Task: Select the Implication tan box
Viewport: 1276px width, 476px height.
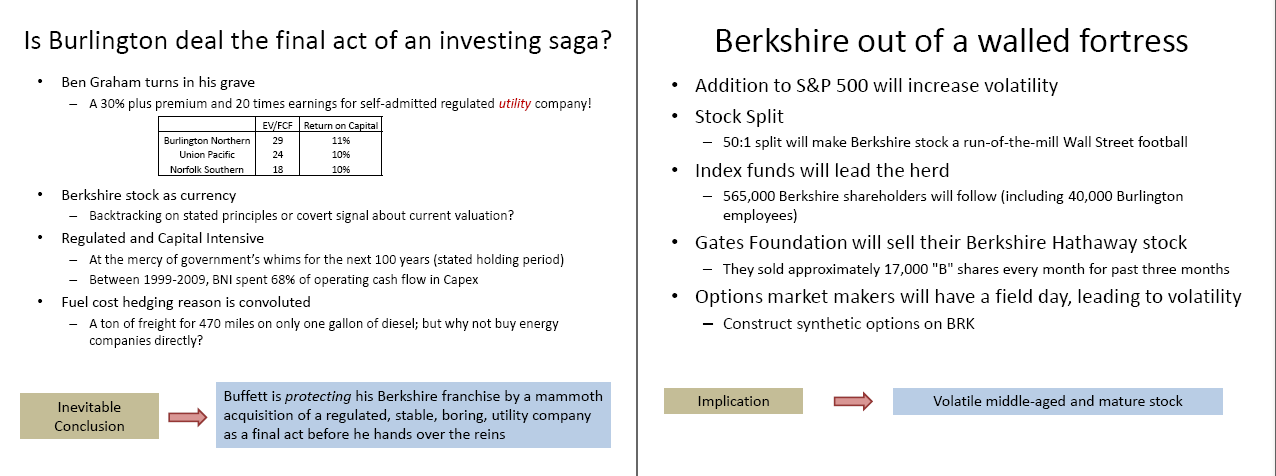Action: click(x=733, y=401)
